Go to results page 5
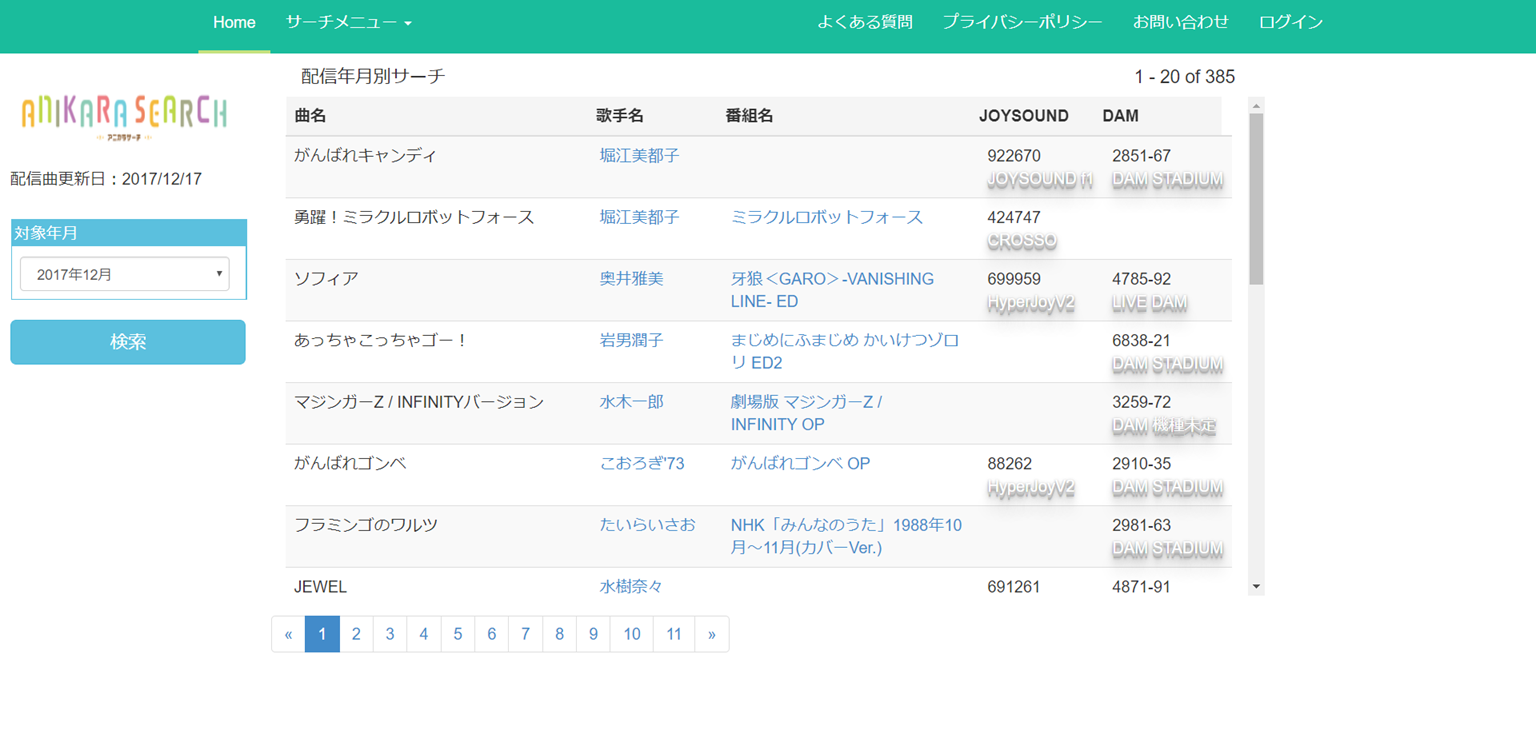Viewport: 1536px width, 730px height. pos(457,634)
